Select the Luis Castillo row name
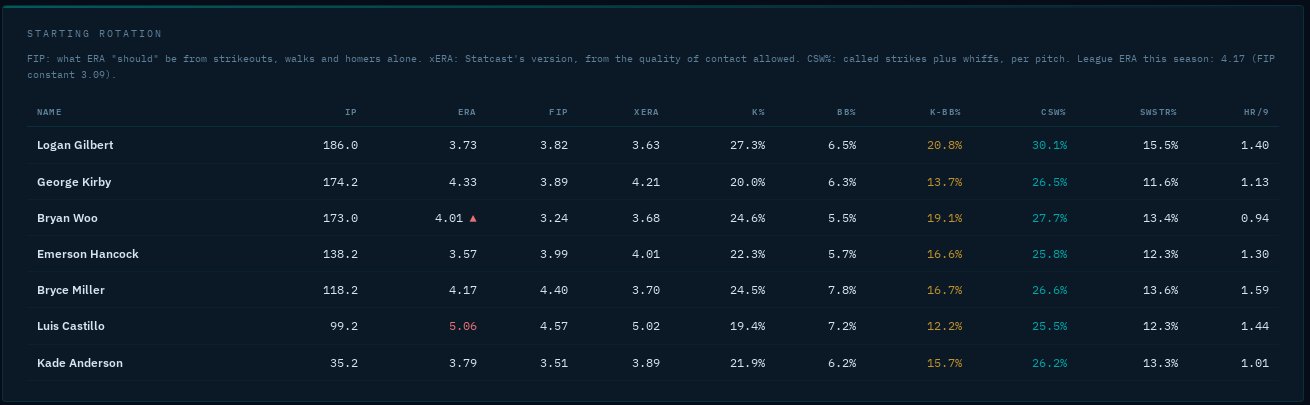Viewport: 1310px width, 405px height. point(71,326)
